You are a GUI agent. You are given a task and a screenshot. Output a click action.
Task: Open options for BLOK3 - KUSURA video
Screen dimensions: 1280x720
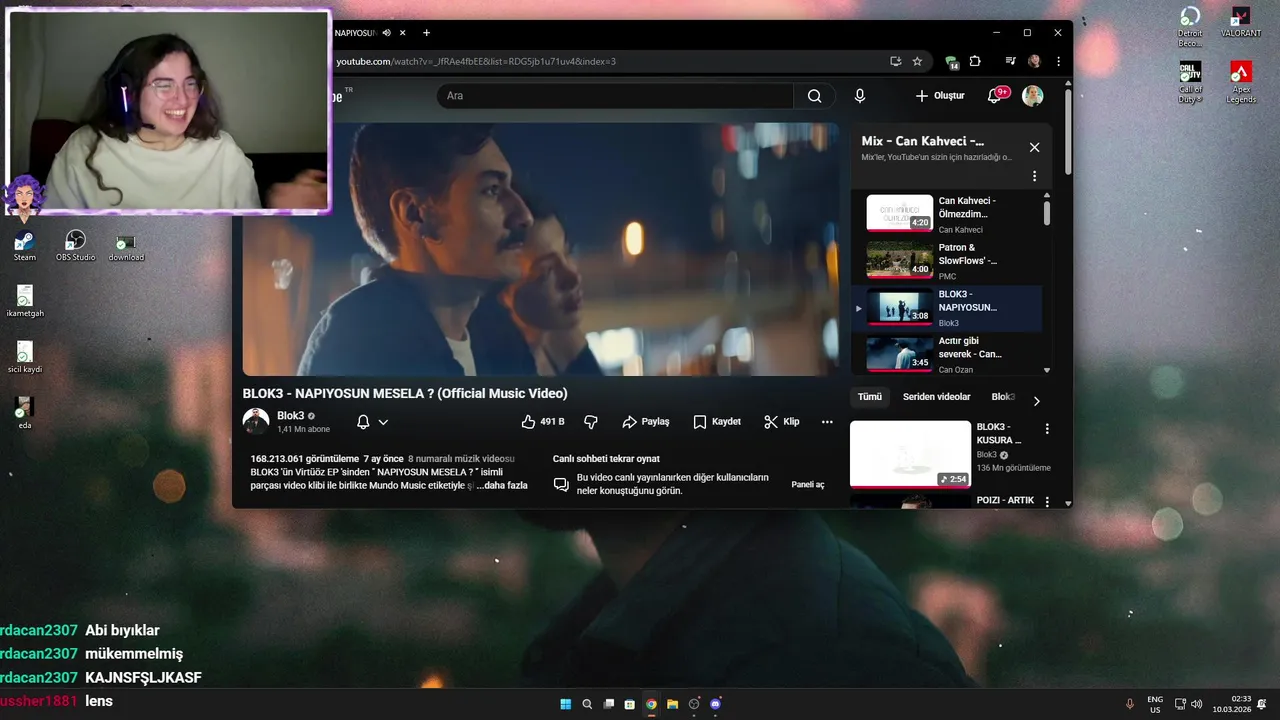click(1047, 428)
